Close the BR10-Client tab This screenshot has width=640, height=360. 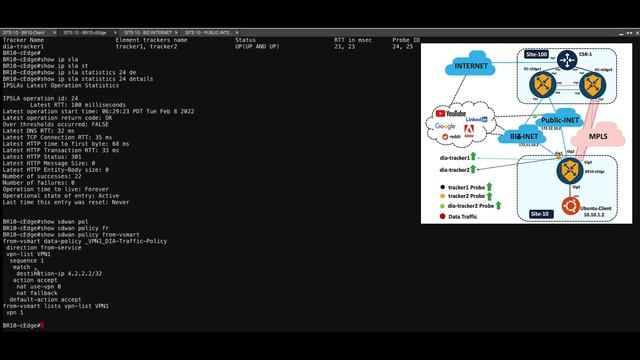coord(54,33)
